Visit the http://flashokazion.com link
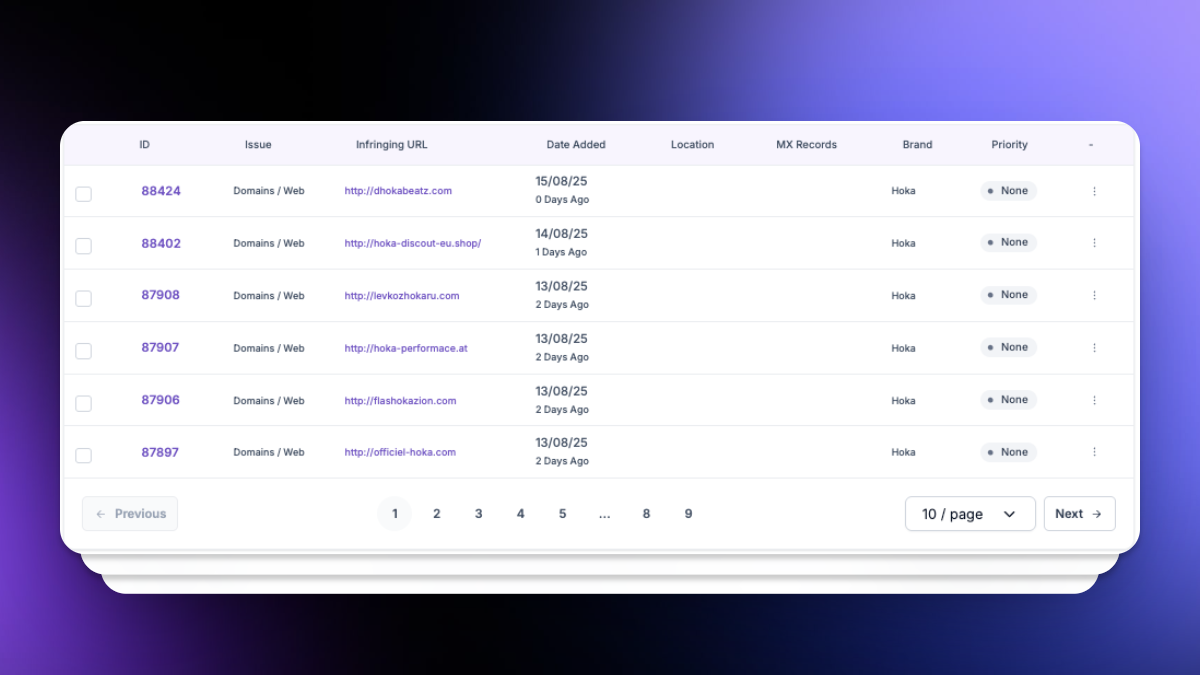 coord(400,401)
